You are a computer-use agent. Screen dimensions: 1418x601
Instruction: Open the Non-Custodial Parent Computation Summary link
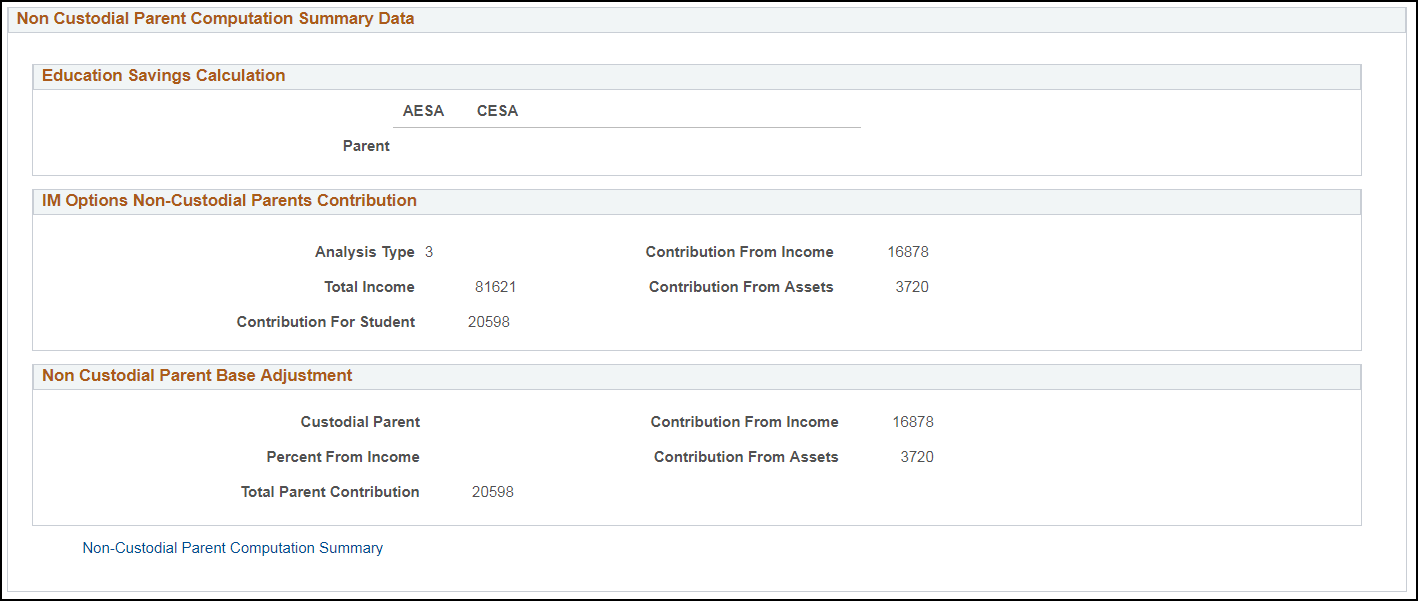232,547
